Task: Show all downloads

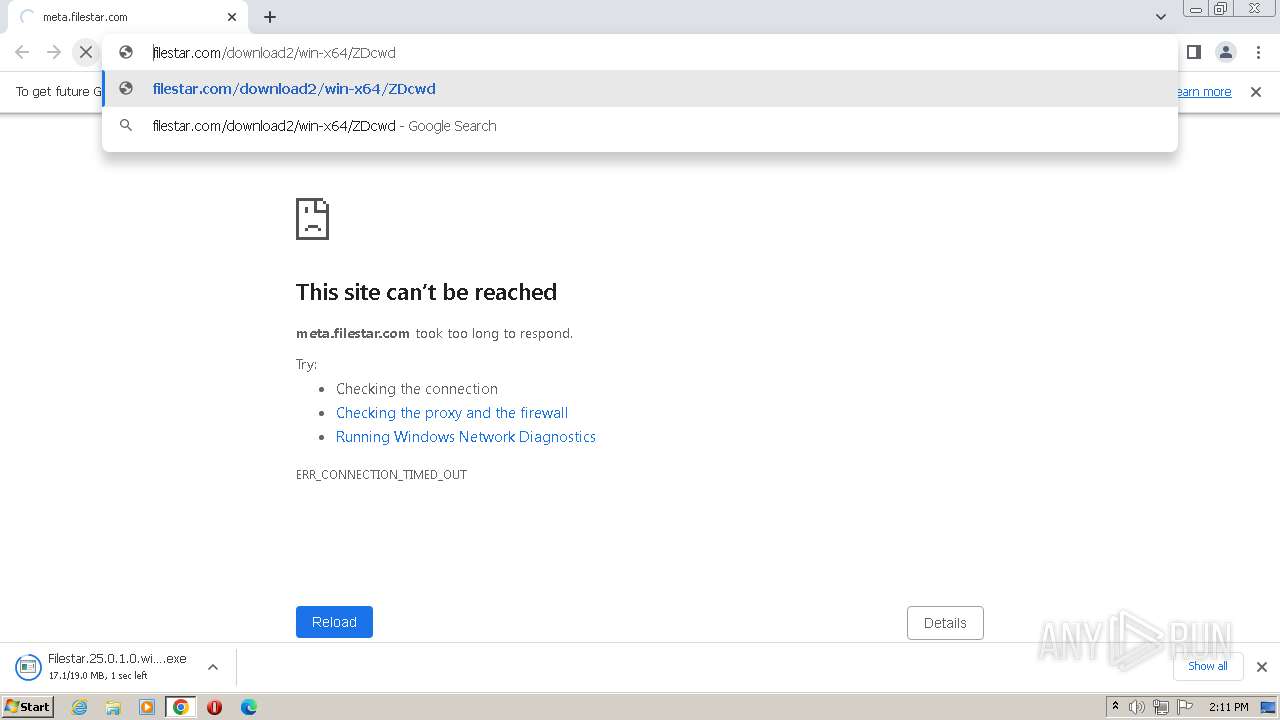Action: [1208, 666]
